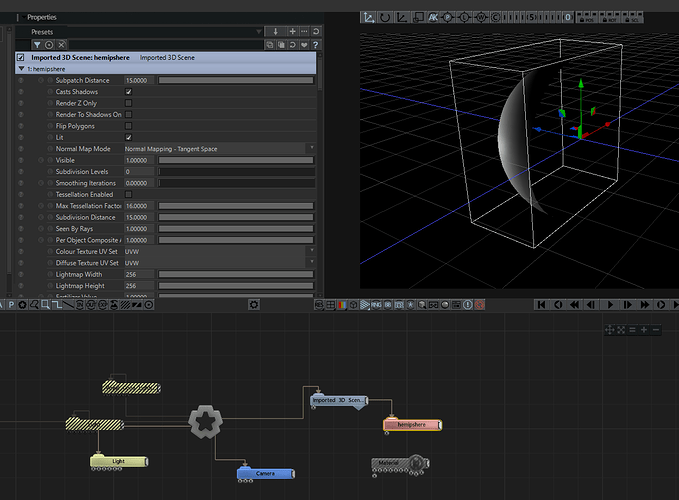The width and height of the screenshot is (679, 500).
Task: Click the paste properties icon
Action: coord(281,45)
